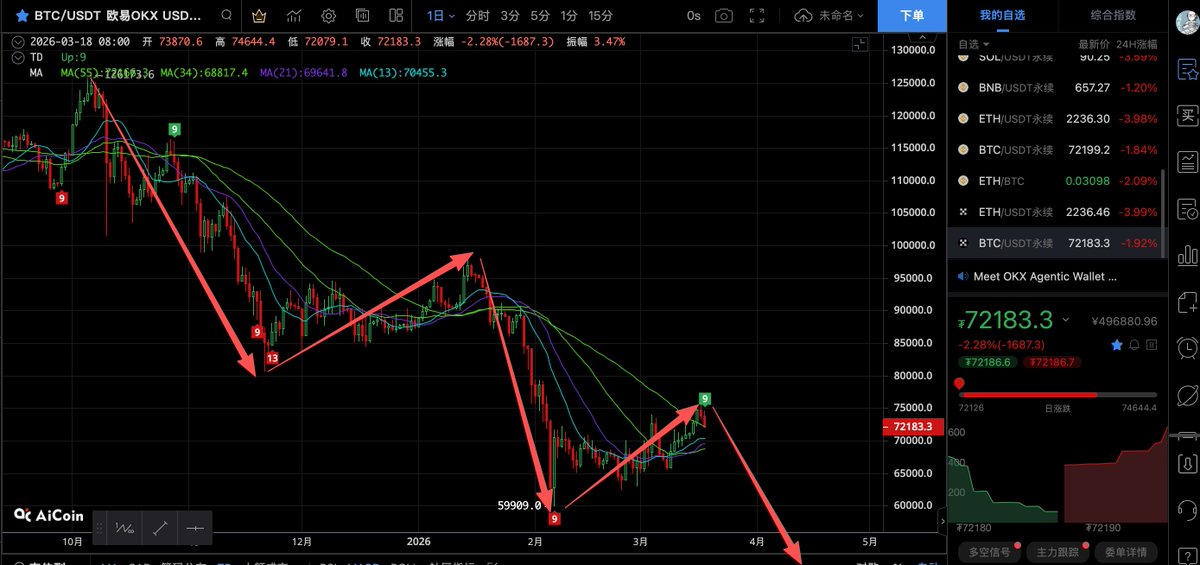This screenshot has height=565, width=1200.
Task: Open the 自选 watchlist filter dropdown
Action: pyautogui.click(x=974, y=44)
